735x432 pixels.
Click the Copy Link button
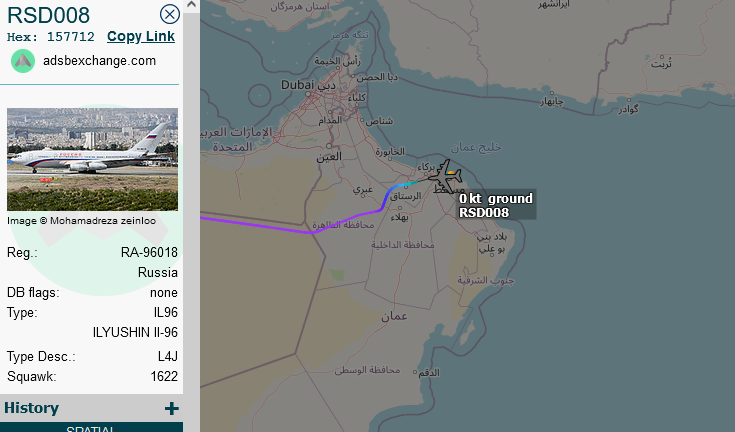(140, 36)
